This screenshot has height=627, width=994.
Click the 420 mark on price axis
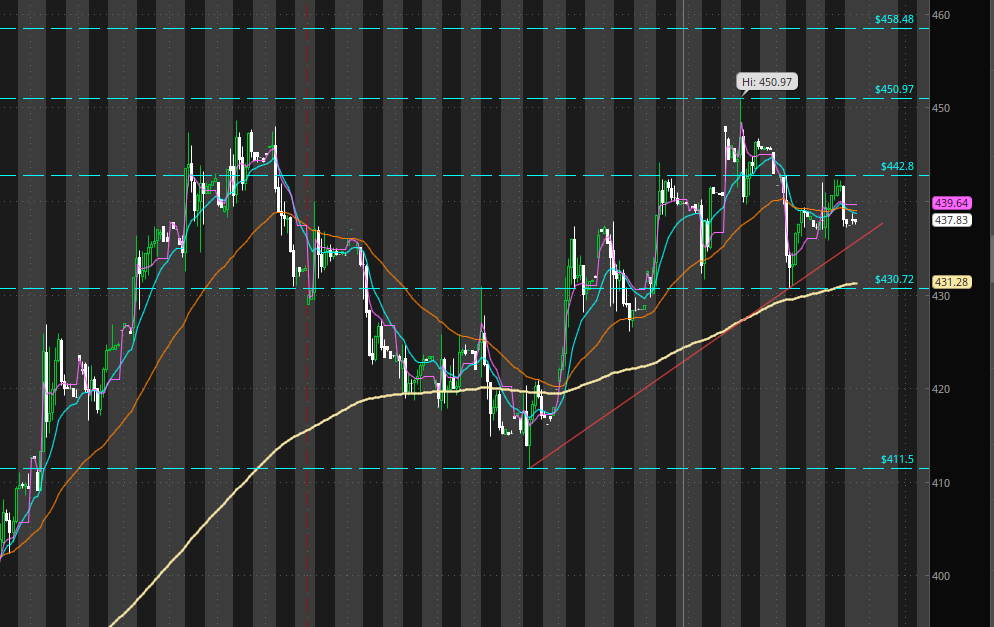[941, 389]
